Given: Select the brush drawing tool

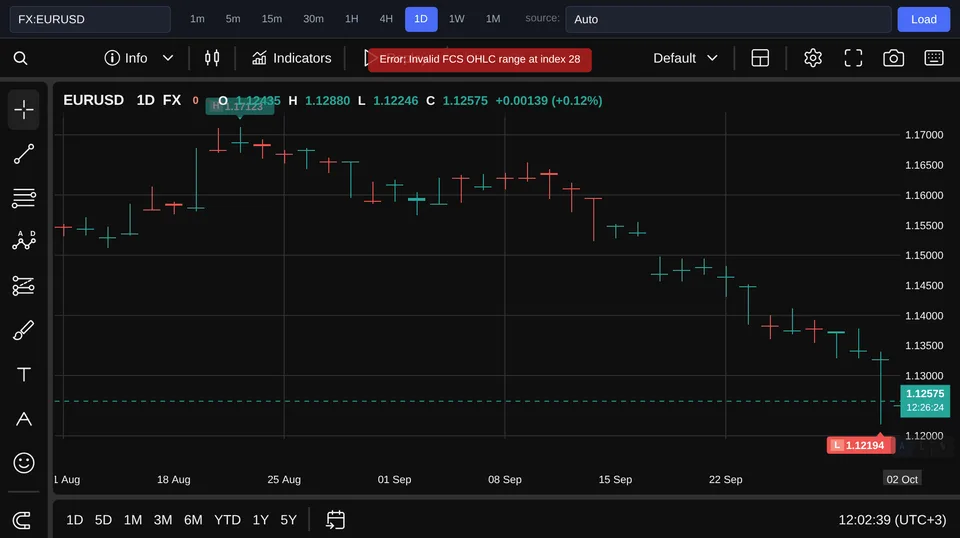Looking at the screenshot, I should pos(24,330).
